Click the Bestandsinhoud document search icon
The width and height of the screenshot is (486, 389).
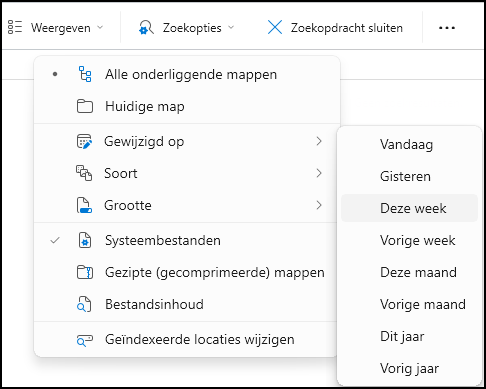84,304
